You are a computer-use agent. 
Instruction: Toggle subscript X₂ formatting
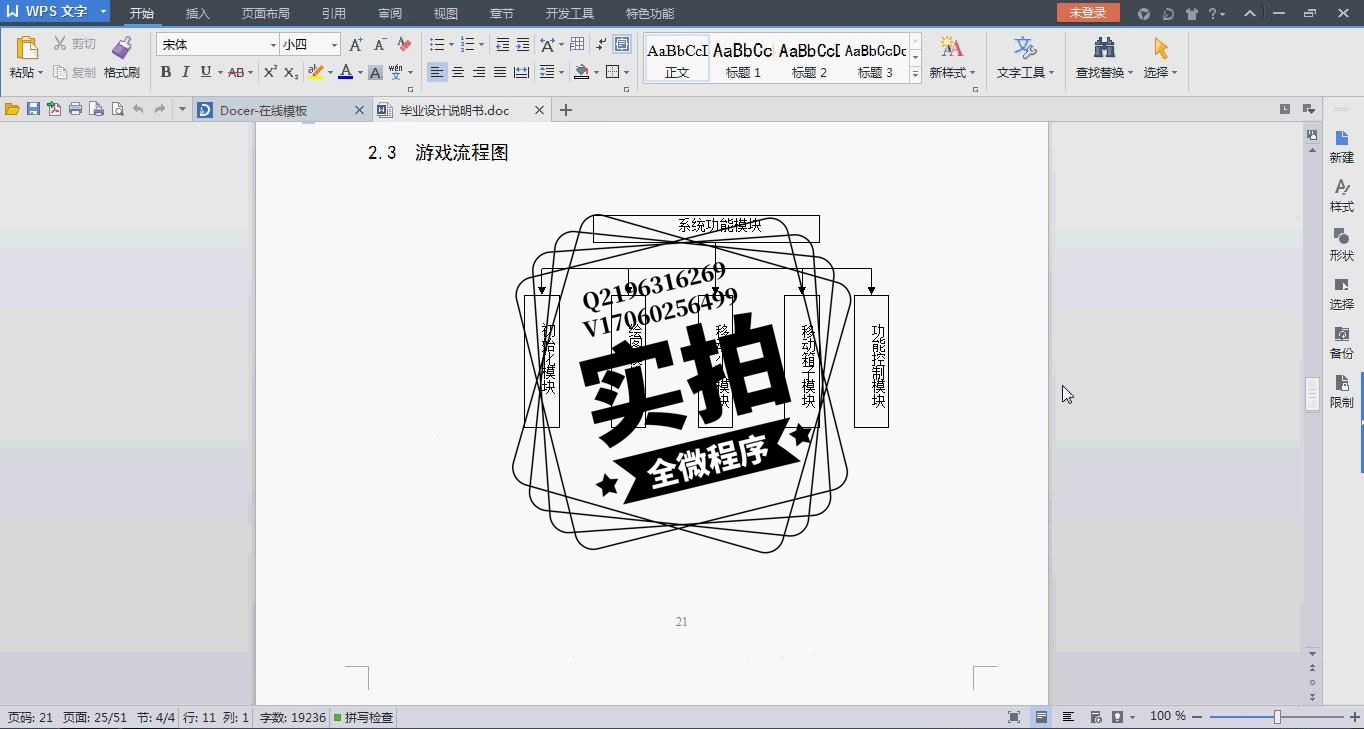291,72
